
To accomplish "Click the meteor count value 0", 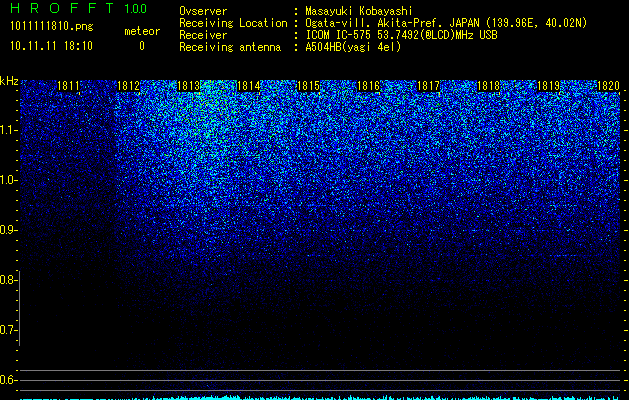I will pos(142,46).
